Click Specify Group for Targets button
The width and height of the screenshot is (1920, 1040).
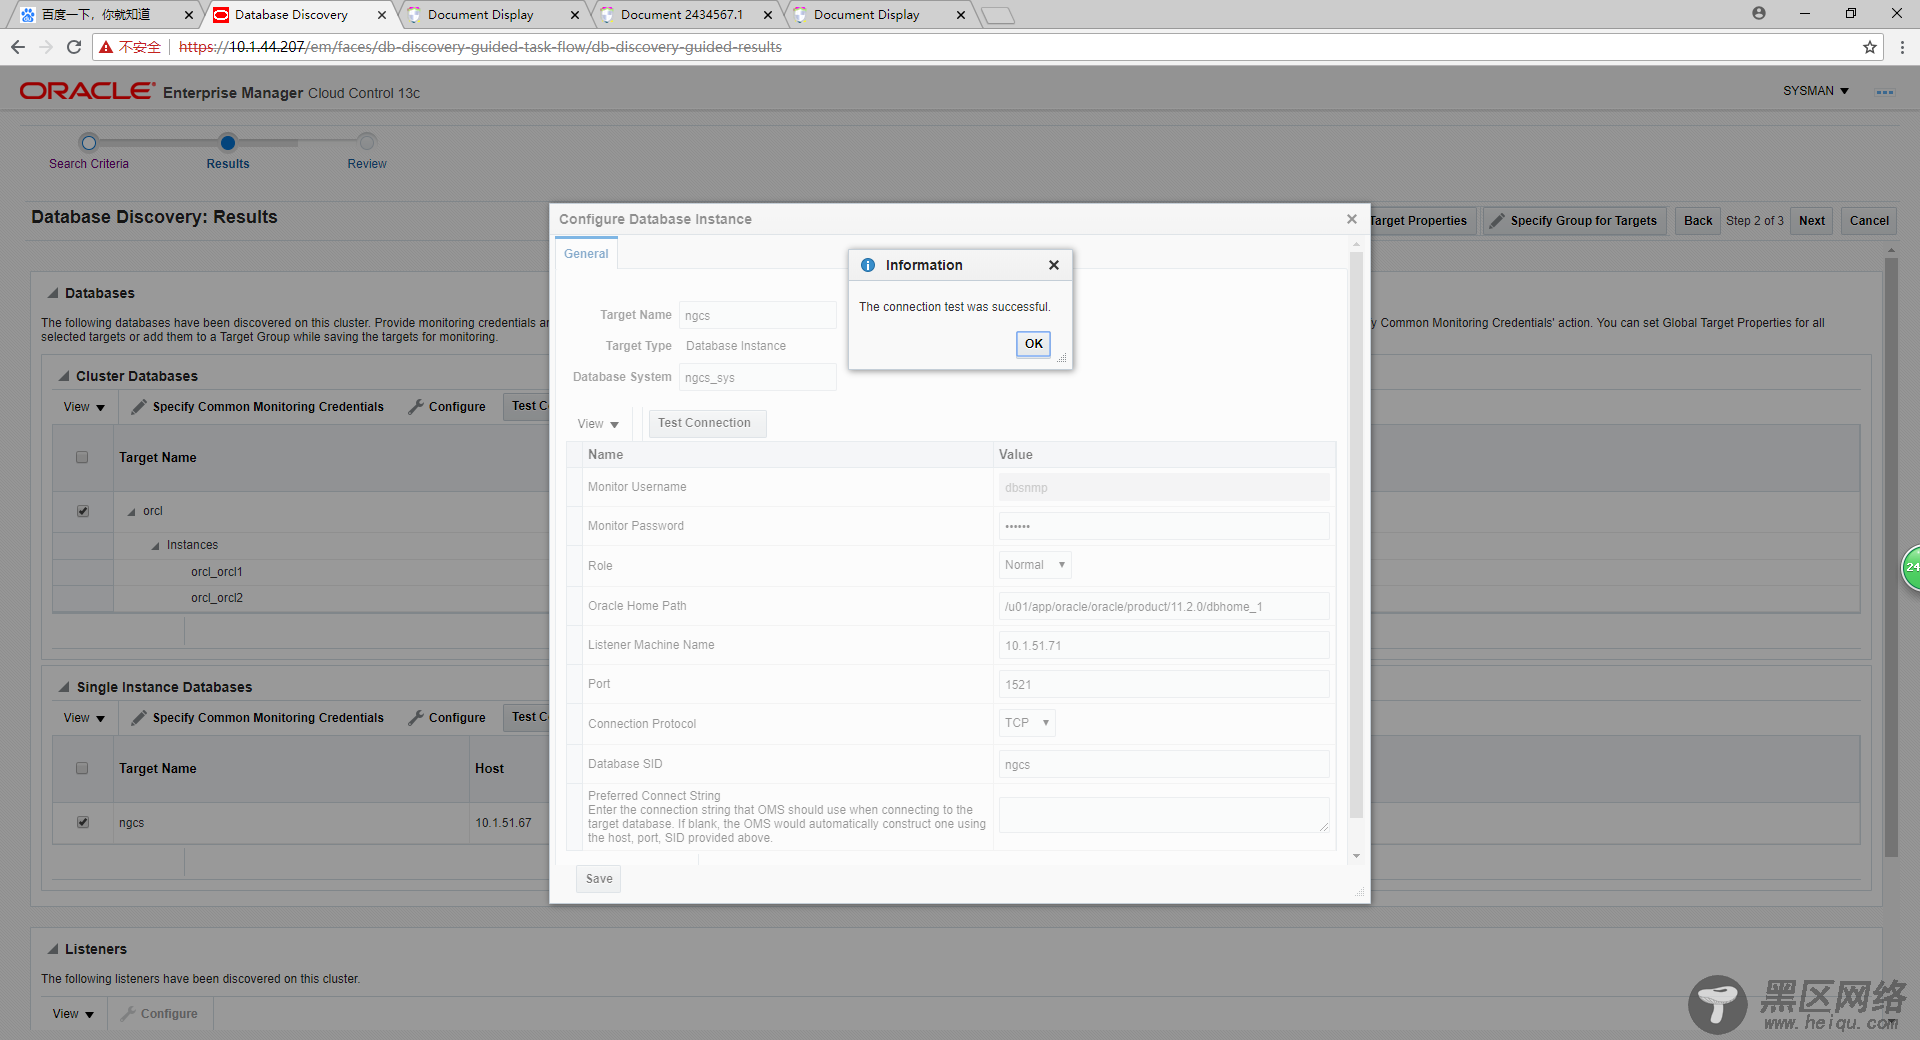[1574, 221]
